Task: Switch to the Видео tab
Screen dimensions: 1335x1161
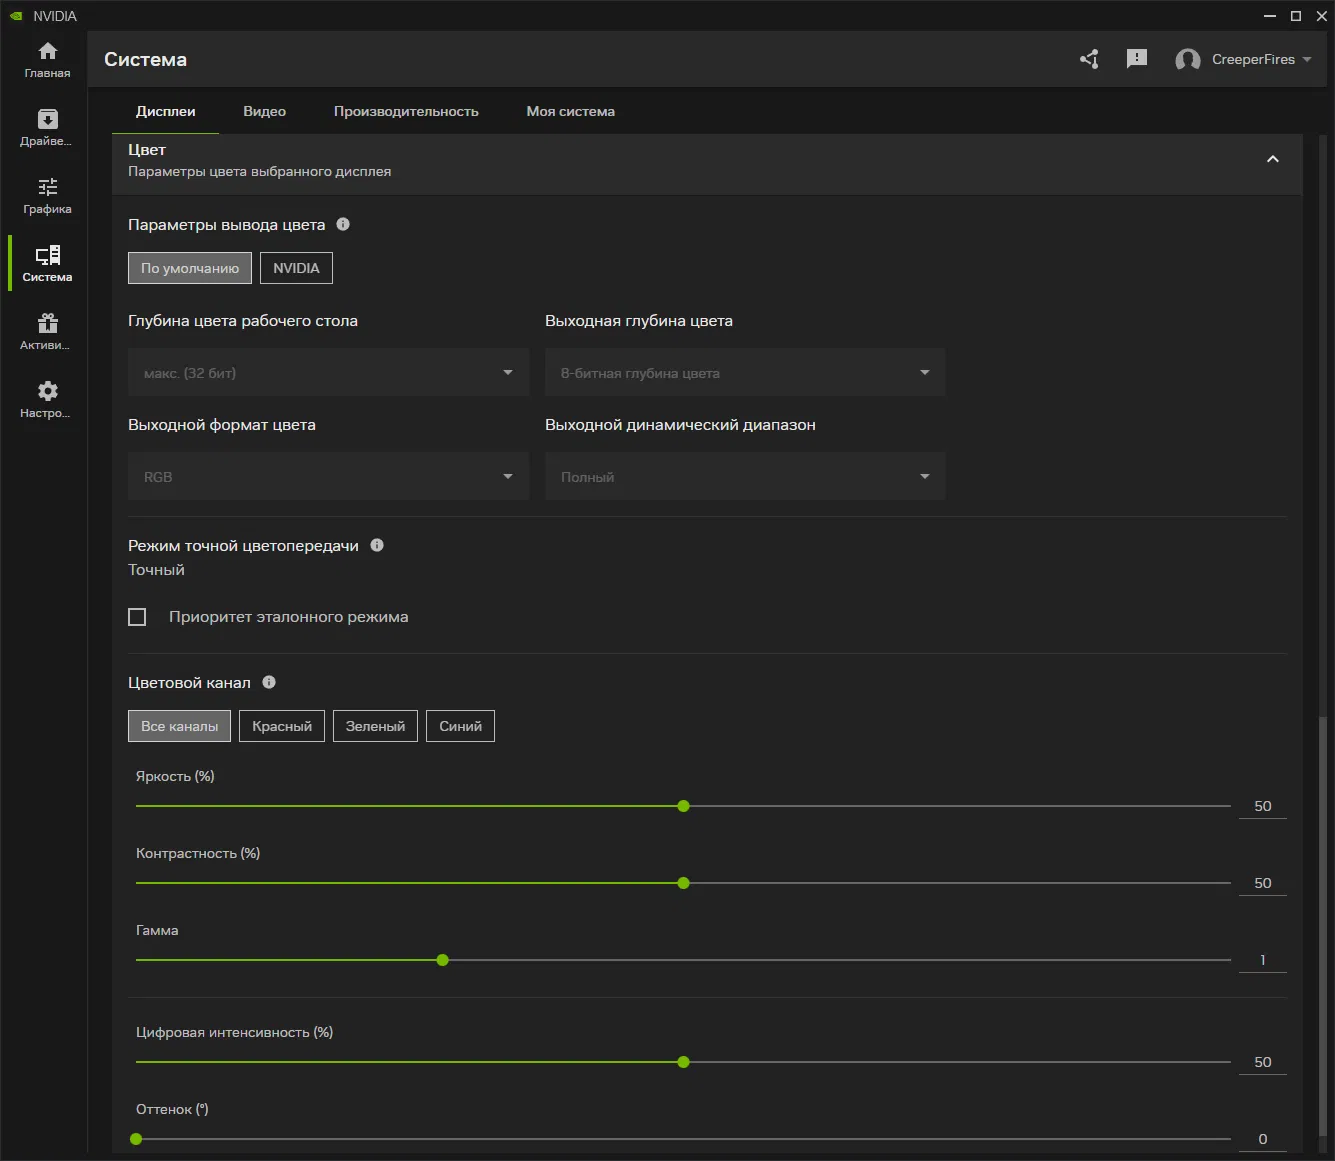Action: point(264,111)
